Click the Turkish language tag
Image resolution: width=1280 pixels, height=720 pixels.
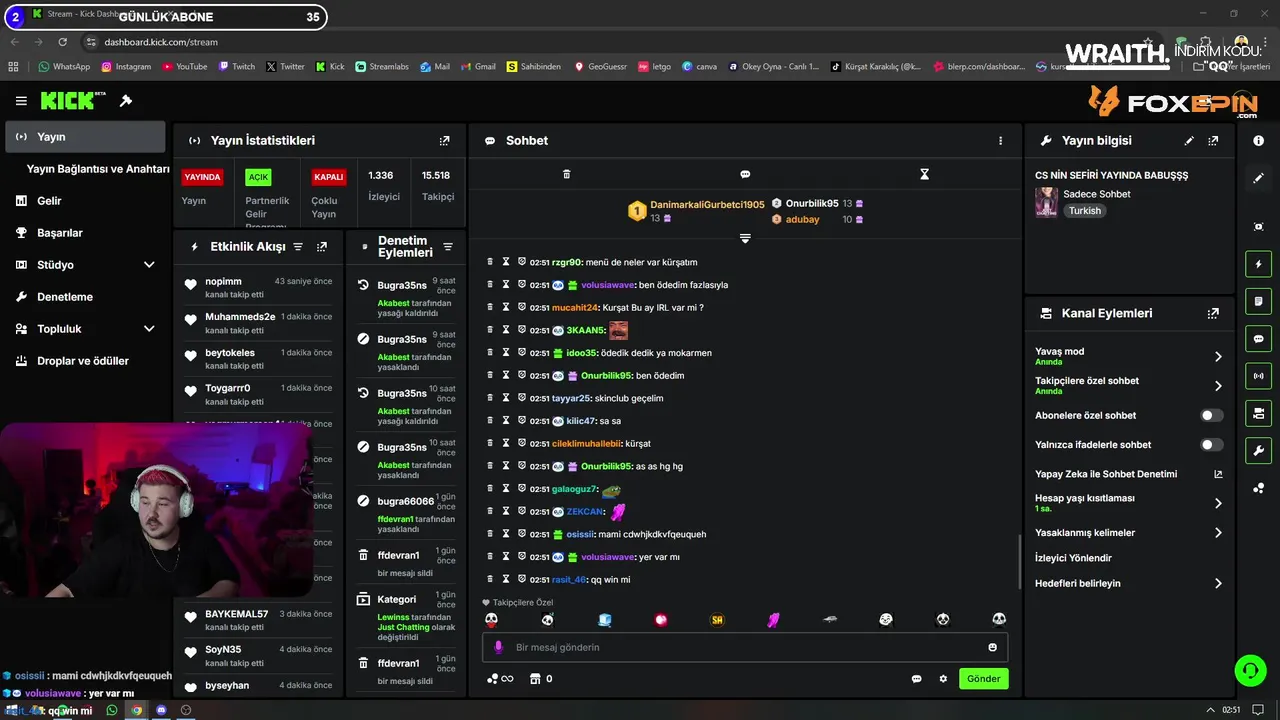(1084, 211)
